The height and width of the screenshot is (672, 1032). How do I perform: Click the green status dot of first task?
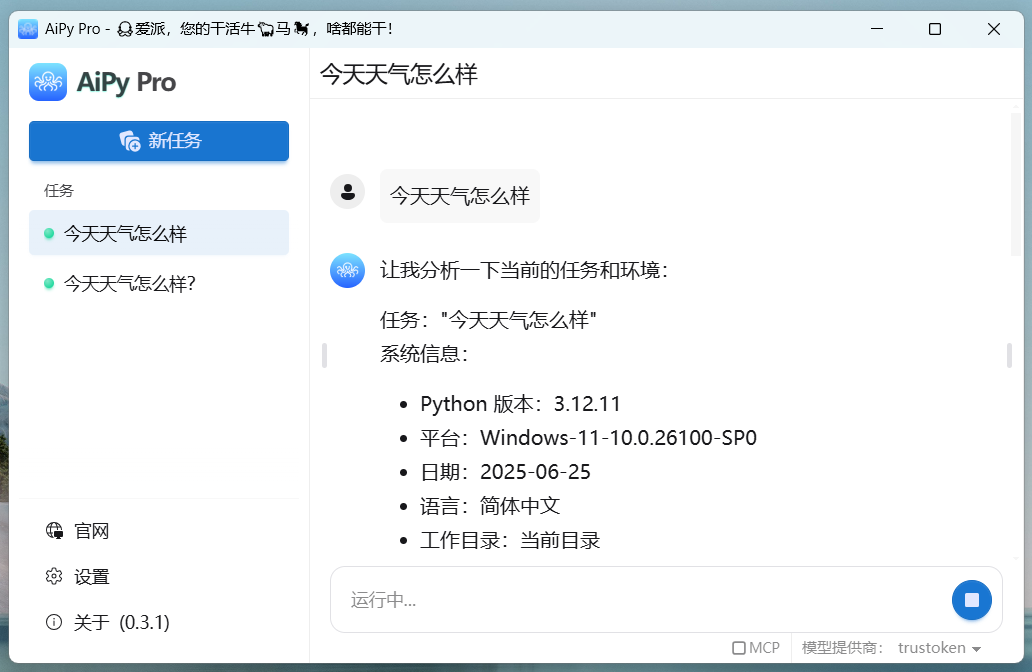click(49, 234)
